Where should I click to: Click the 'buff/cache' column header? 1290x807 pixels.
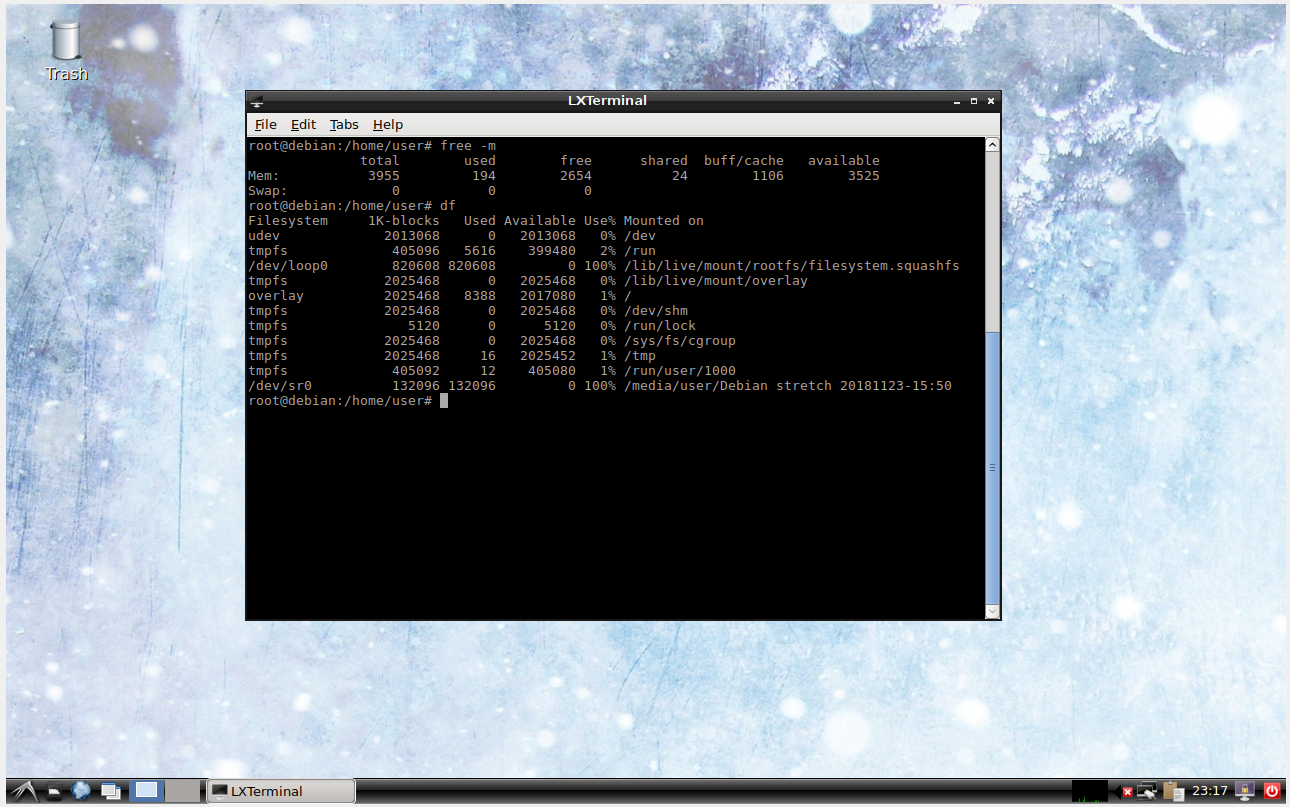(x=744, y=161)
